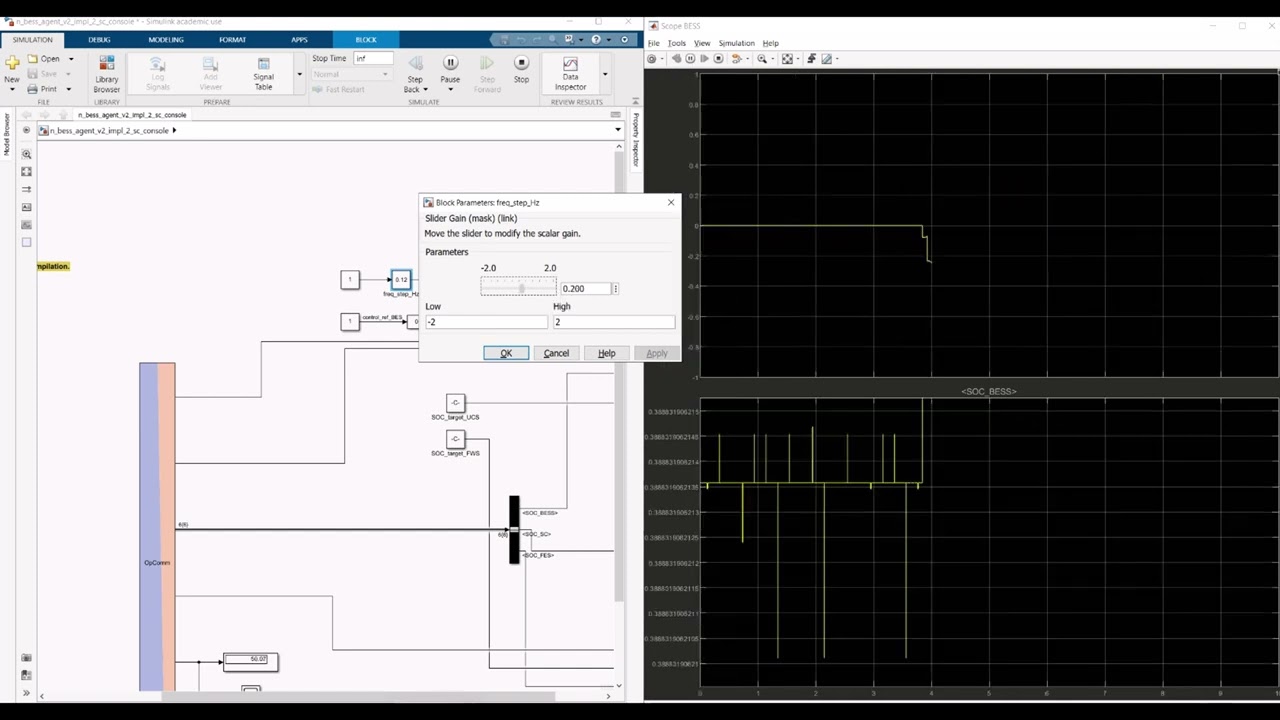Switch to the FORMAT tab

point(232,39)
